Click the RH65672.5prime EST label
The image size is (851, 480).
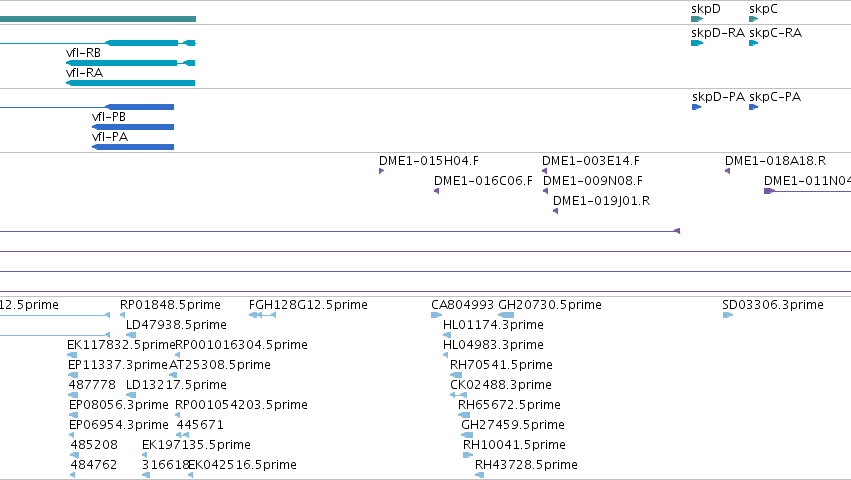coord(510,405)
